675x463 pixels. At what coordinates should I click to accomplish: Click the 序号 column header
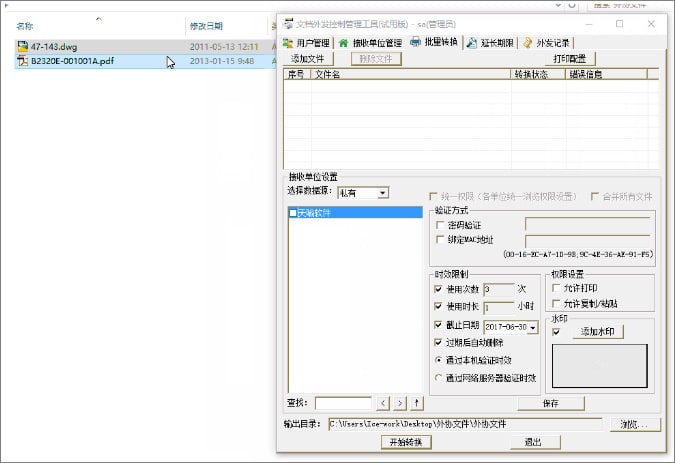(x=297, y=74)
